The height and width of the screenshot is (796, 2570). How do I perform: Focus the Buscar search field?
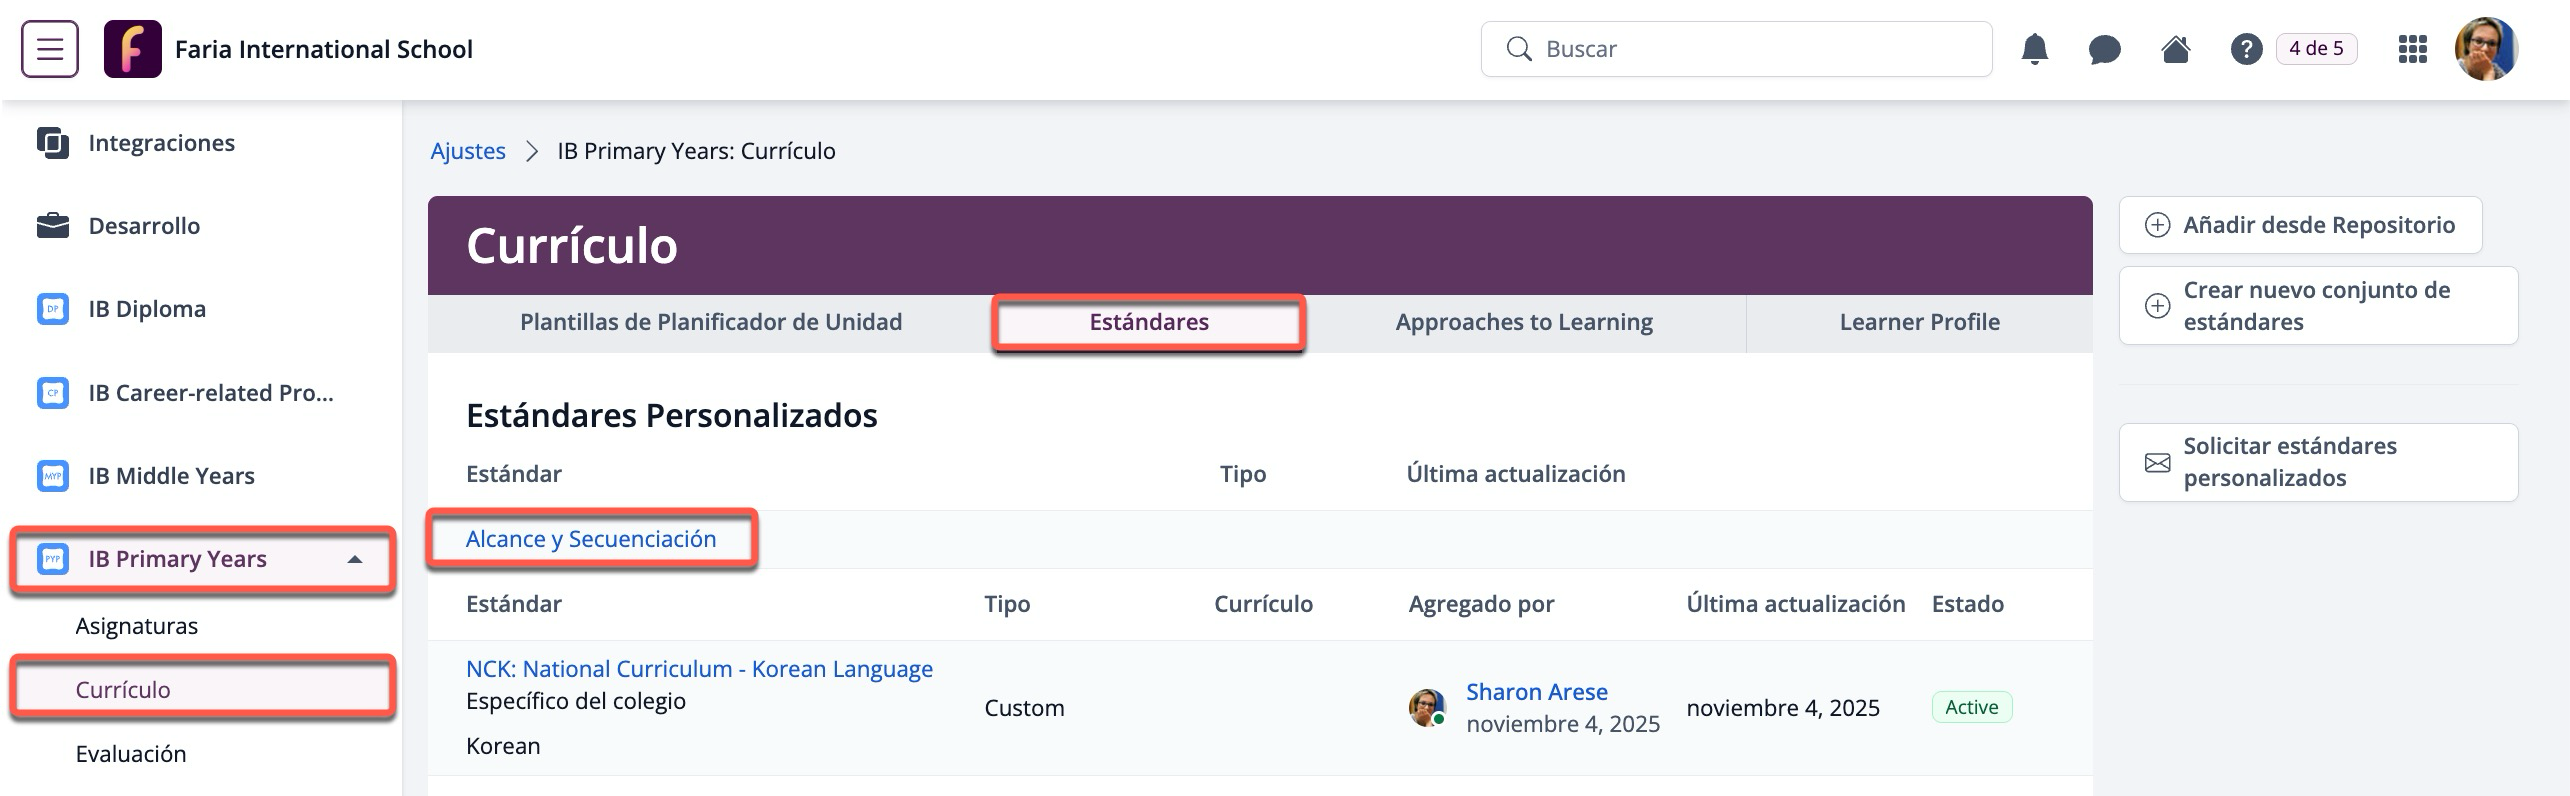tap(1736, 49)
